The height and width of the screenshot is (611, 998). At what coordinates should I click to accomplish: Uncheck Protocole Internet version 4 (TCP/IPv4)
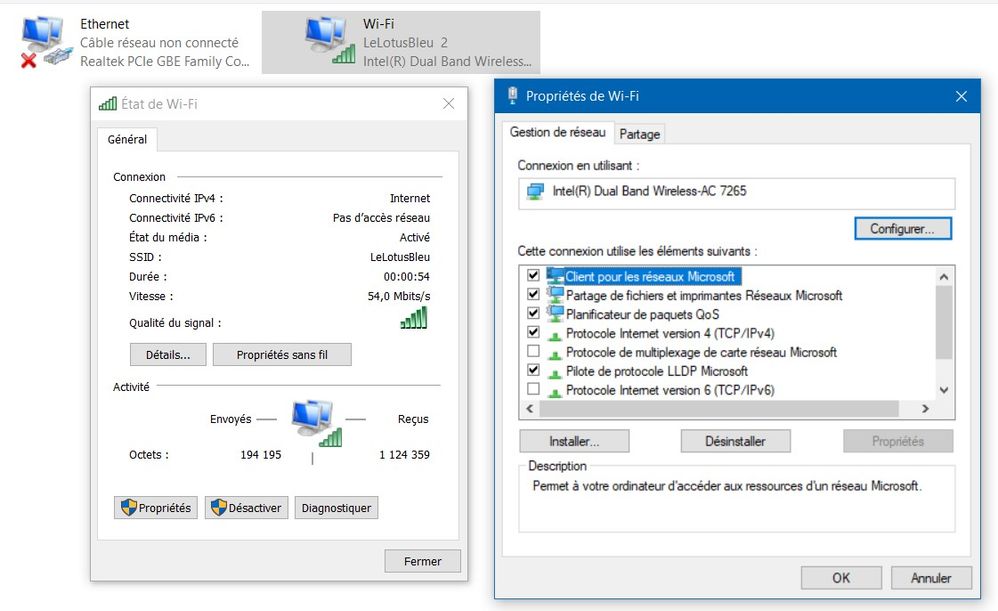533,333
